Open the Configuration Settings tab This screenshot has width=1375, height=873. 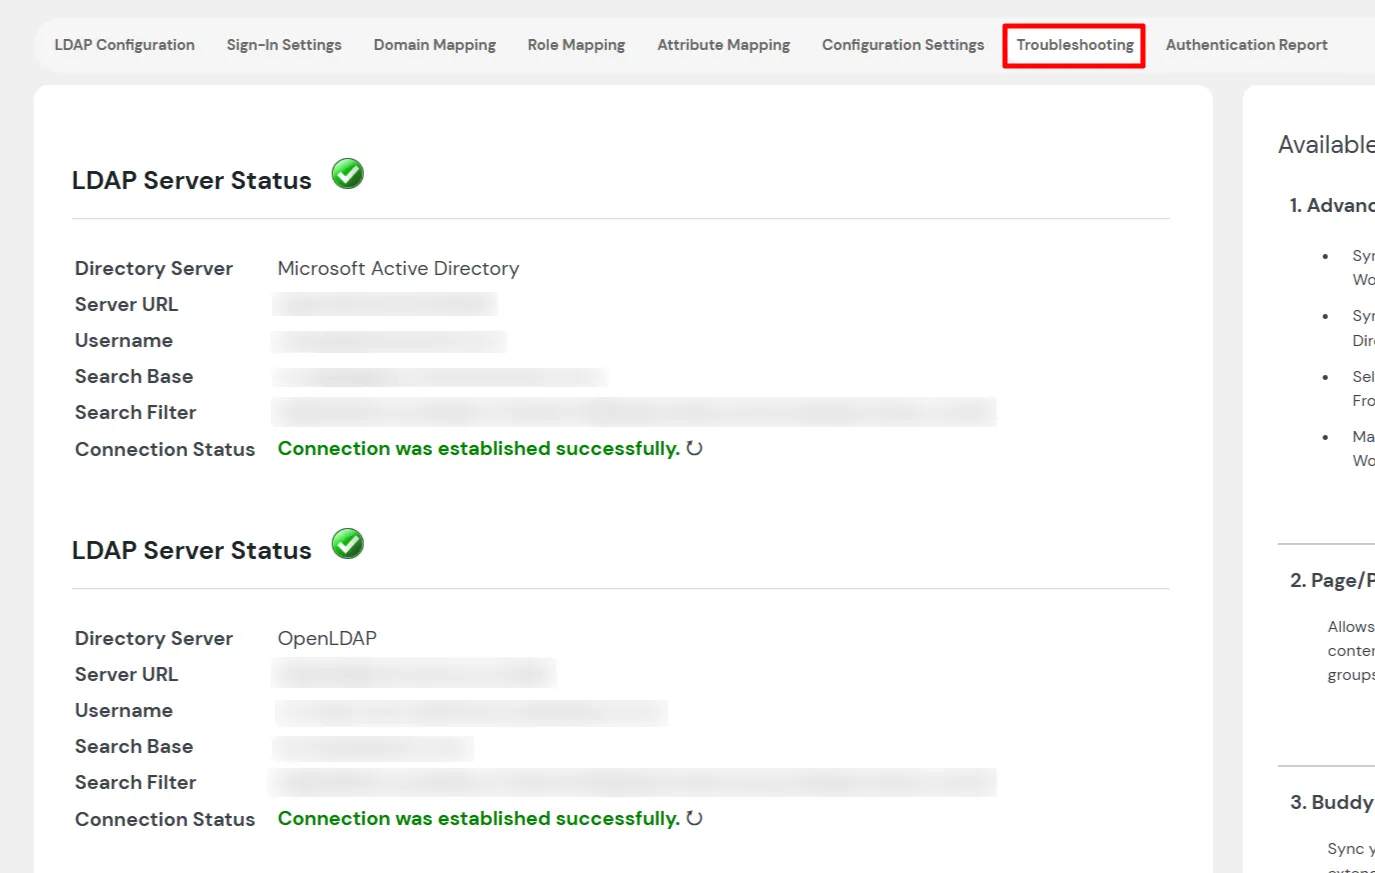902,45
